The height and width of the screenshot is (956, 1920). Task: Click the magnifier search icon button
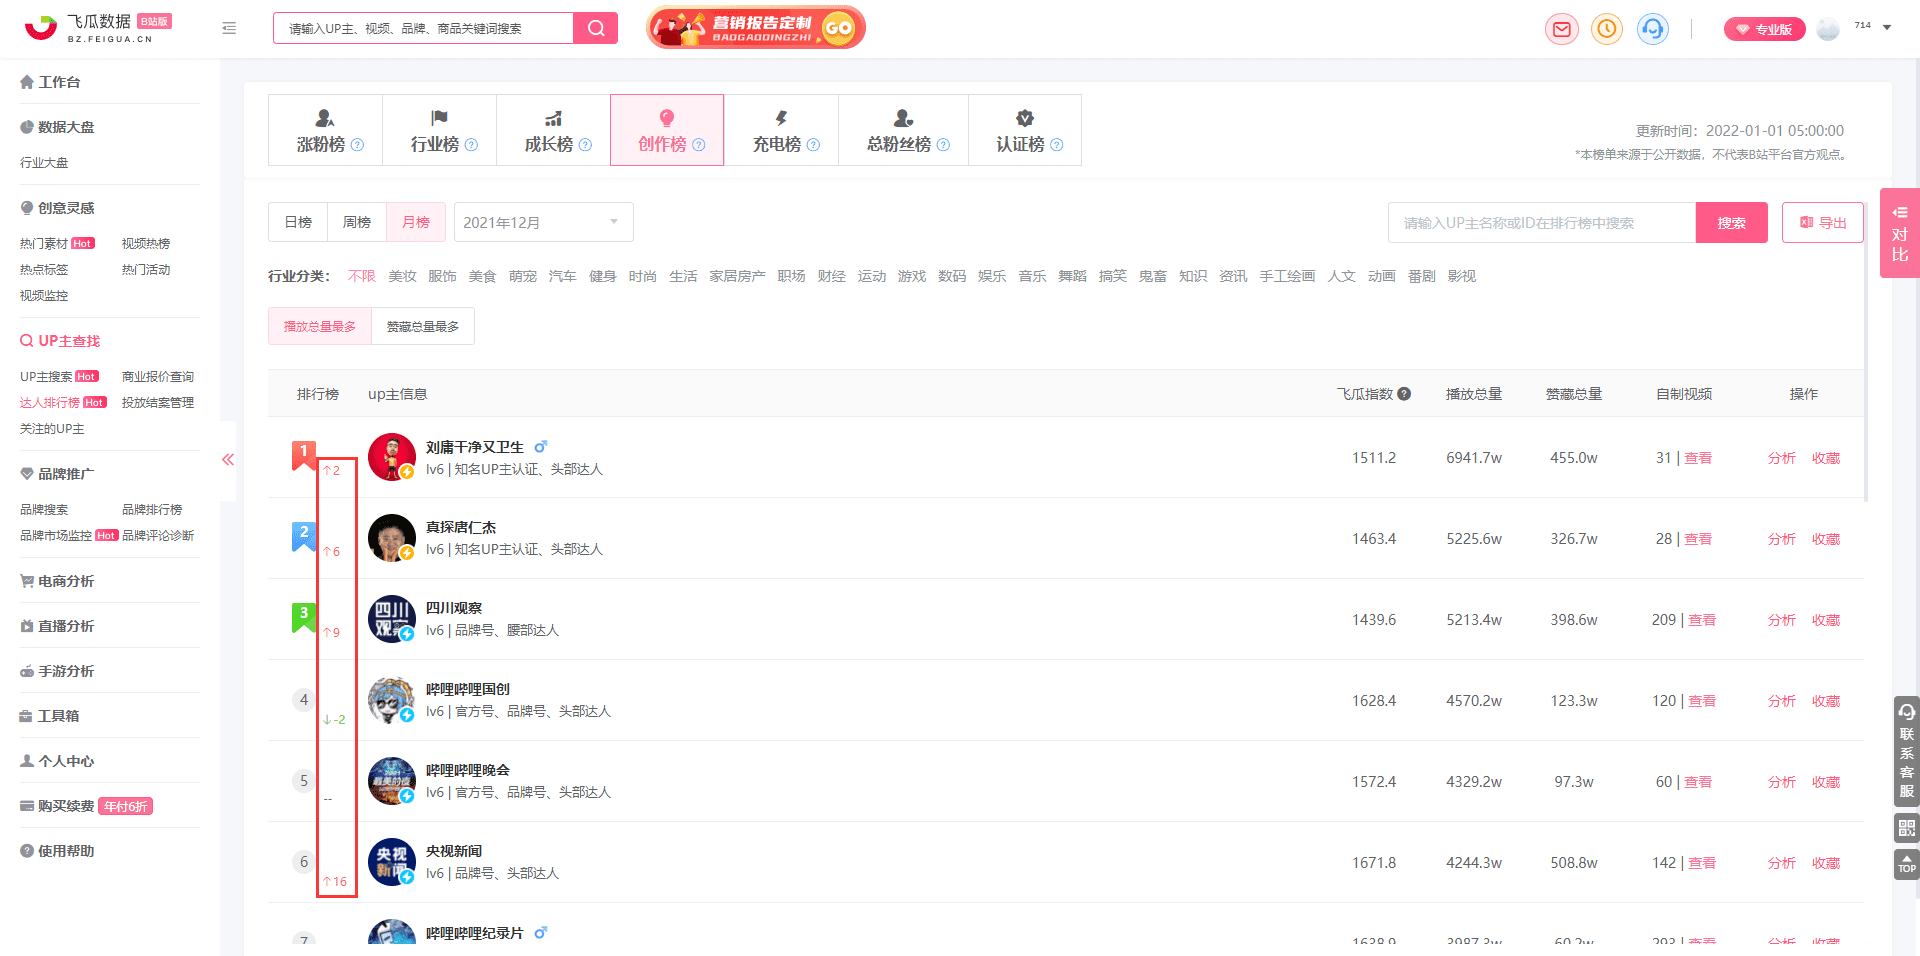pos(596,28)
